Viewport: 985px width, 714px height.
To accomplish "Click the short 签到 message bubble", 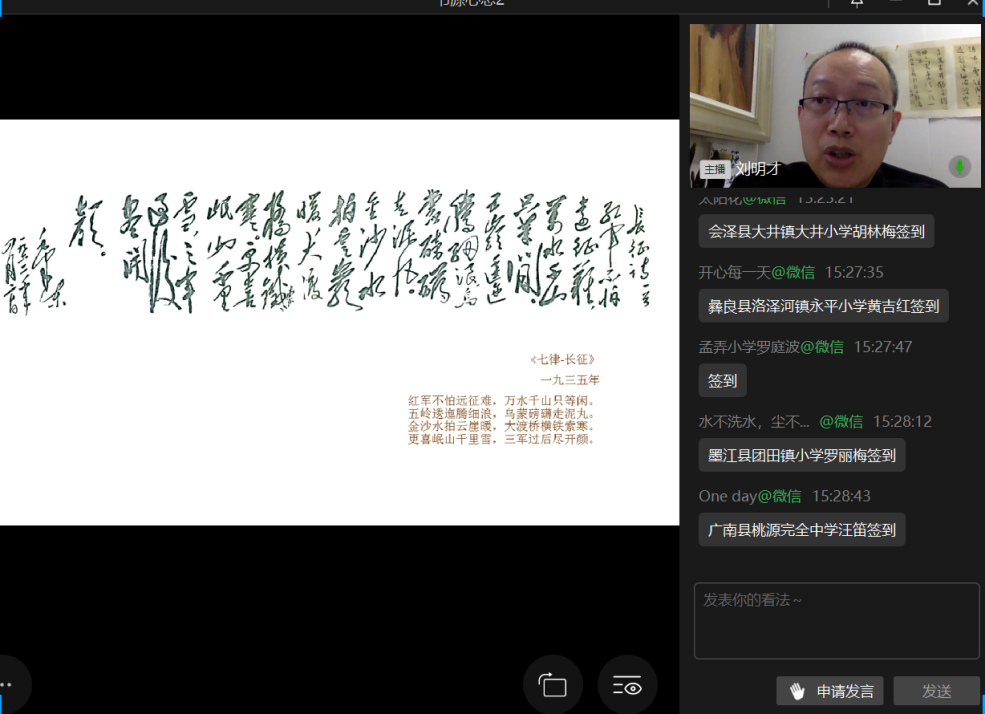I will coord(722,381).
